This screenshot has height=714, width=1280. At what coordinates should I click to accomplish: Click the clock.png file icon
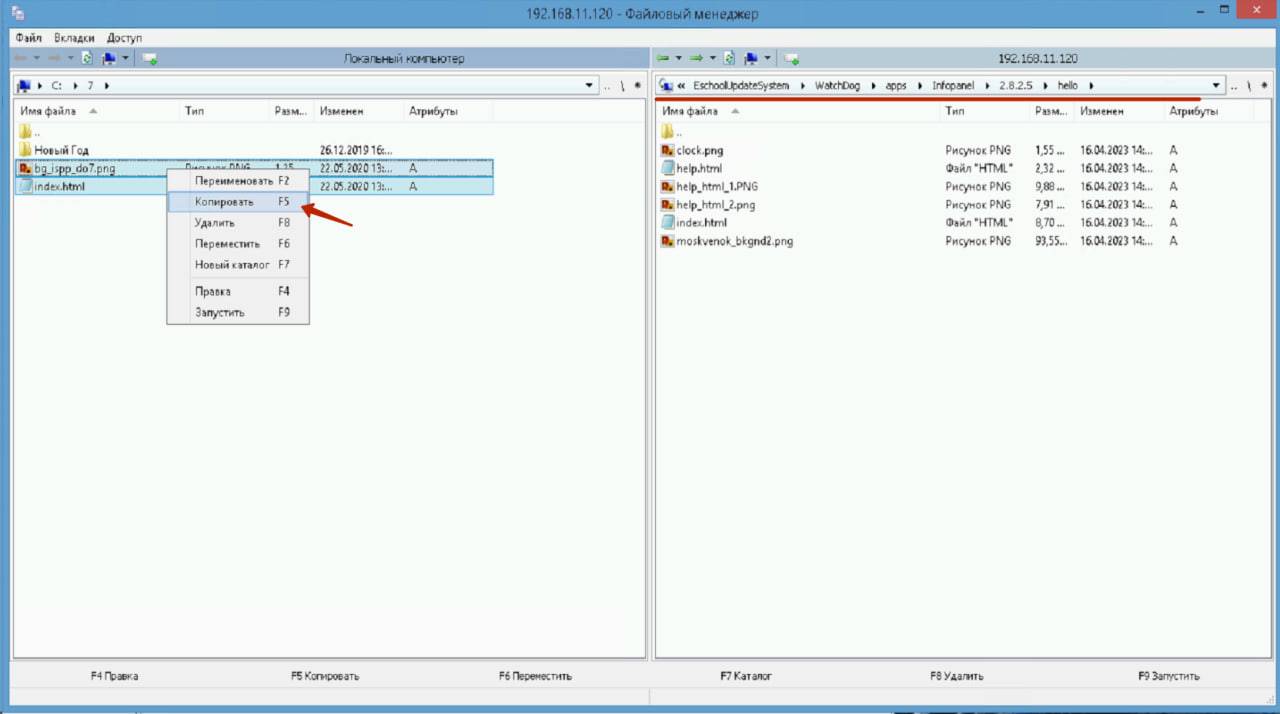click(x=668, y=150)
